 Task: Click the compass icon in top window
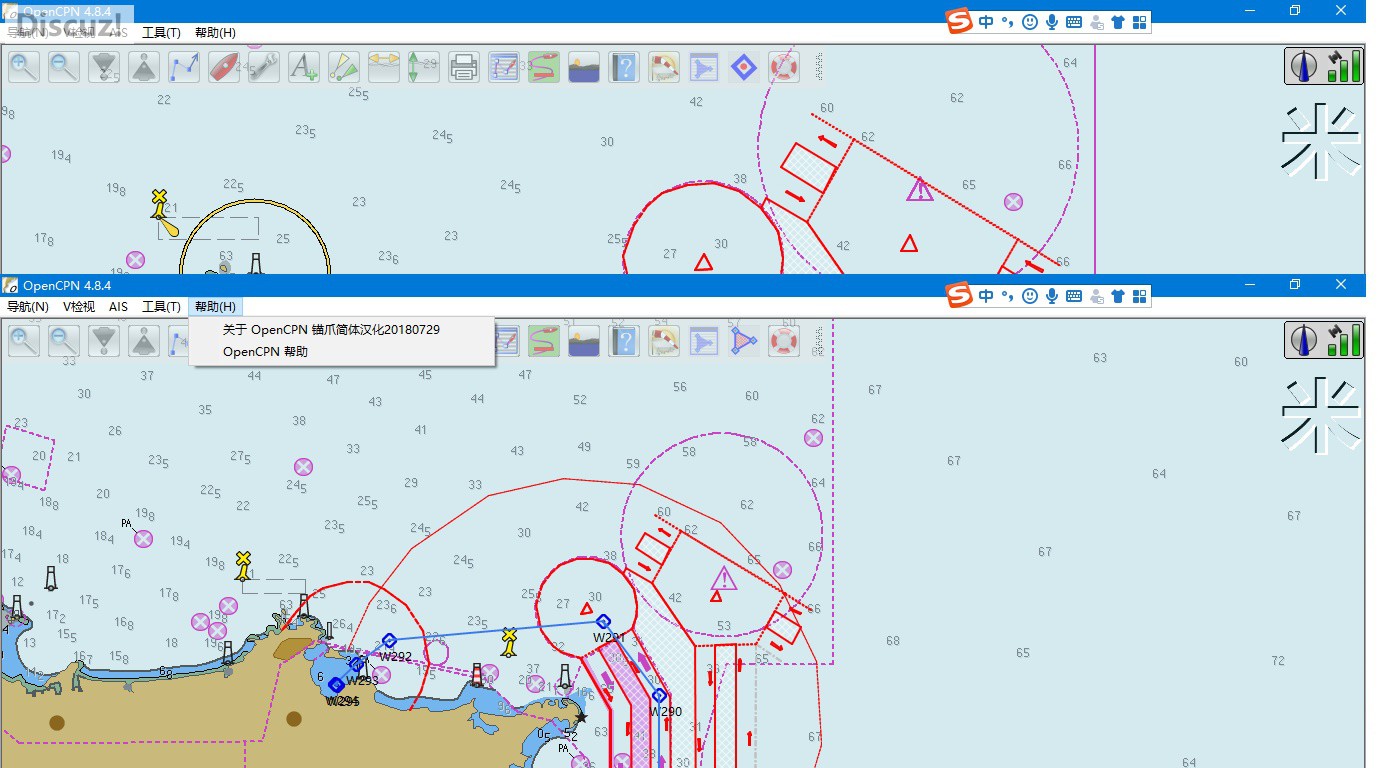point(1304,66)
